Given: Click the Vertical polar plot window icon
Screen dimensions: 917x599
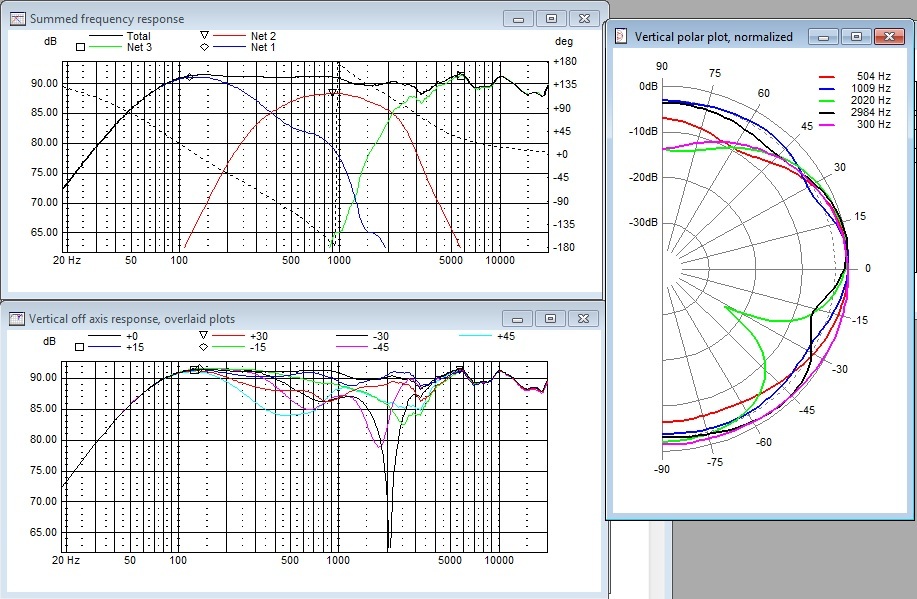Looking at the screenshot, I should click(621, 37).
